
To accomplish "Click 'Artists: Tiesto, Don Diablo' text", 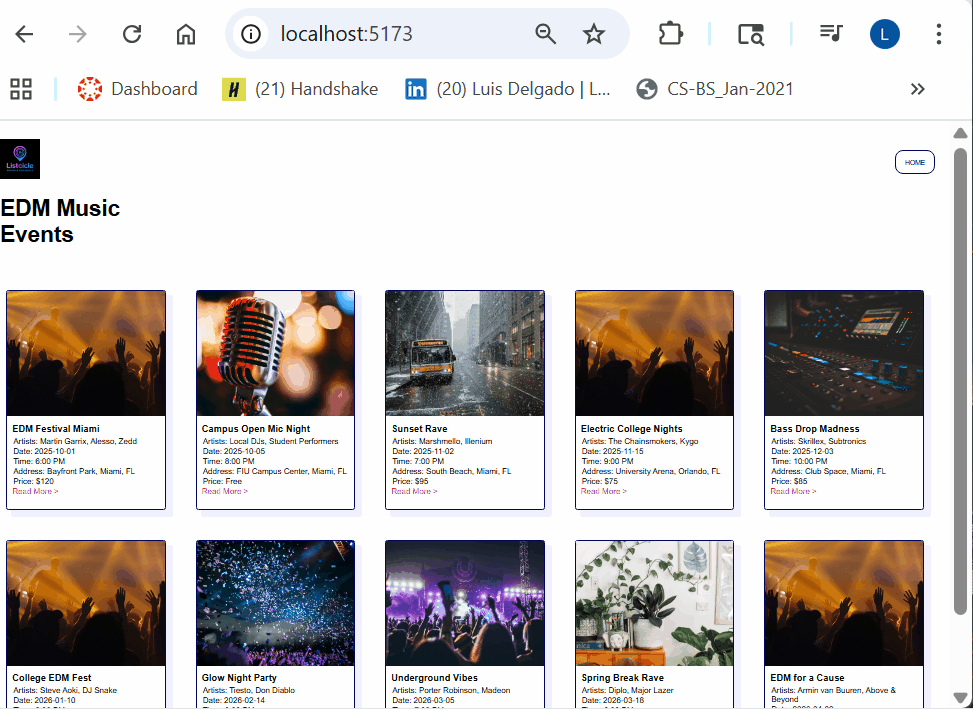I will click(x=249, y=690).
